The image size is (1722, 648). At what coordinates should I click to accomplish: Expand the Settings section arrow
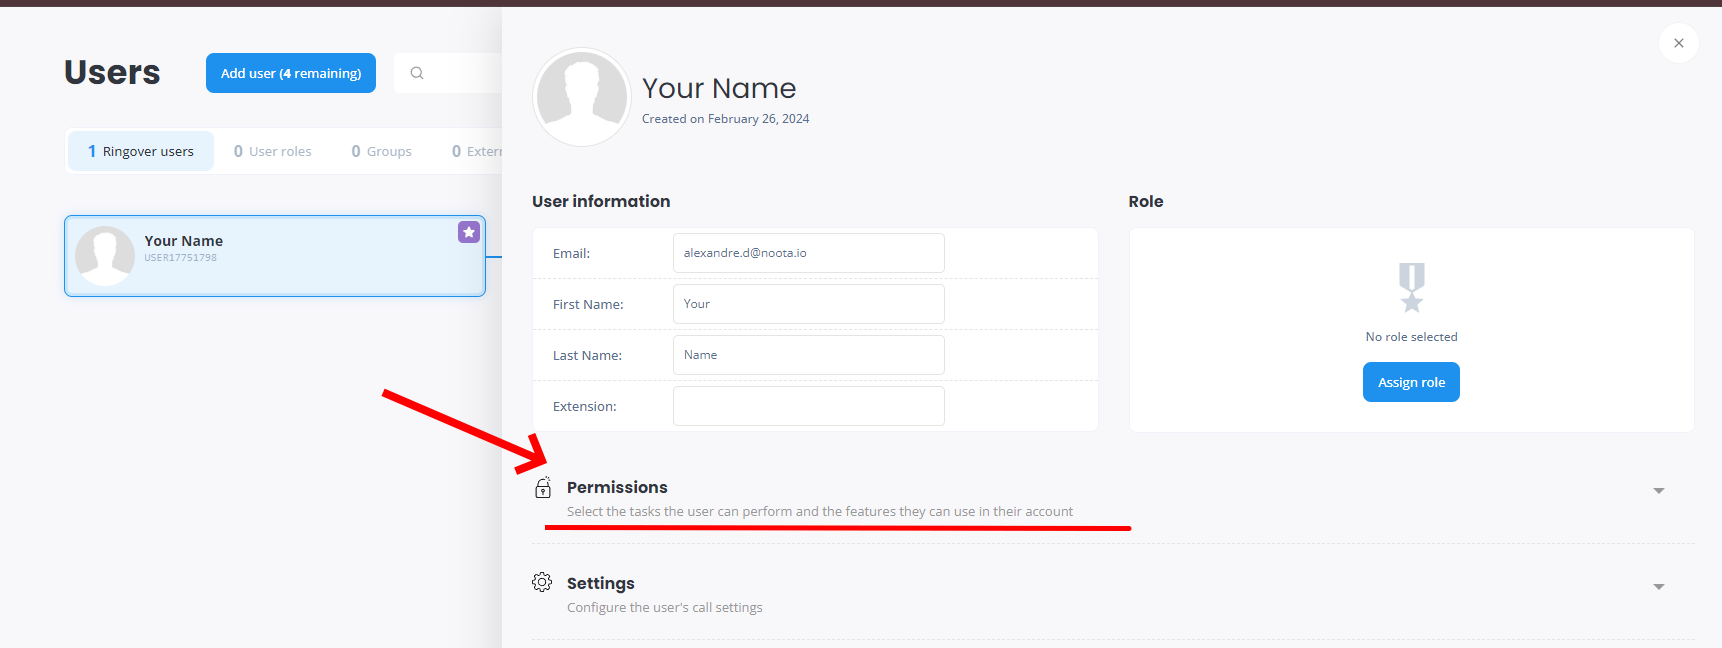(1659, 587)
